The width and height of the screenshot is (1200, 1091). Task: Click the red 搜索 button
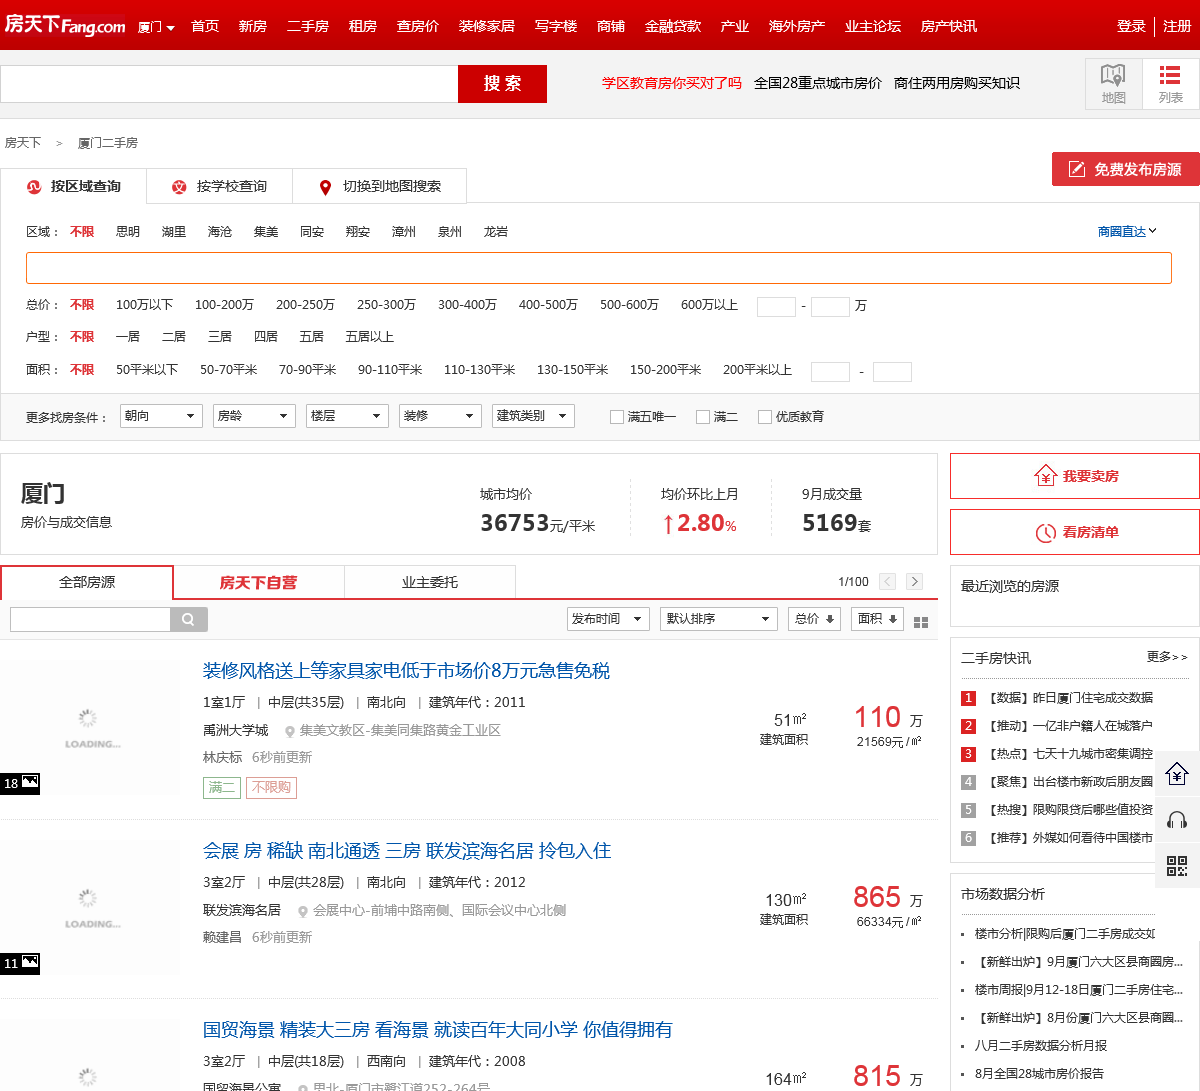click(x=502, y=84)
